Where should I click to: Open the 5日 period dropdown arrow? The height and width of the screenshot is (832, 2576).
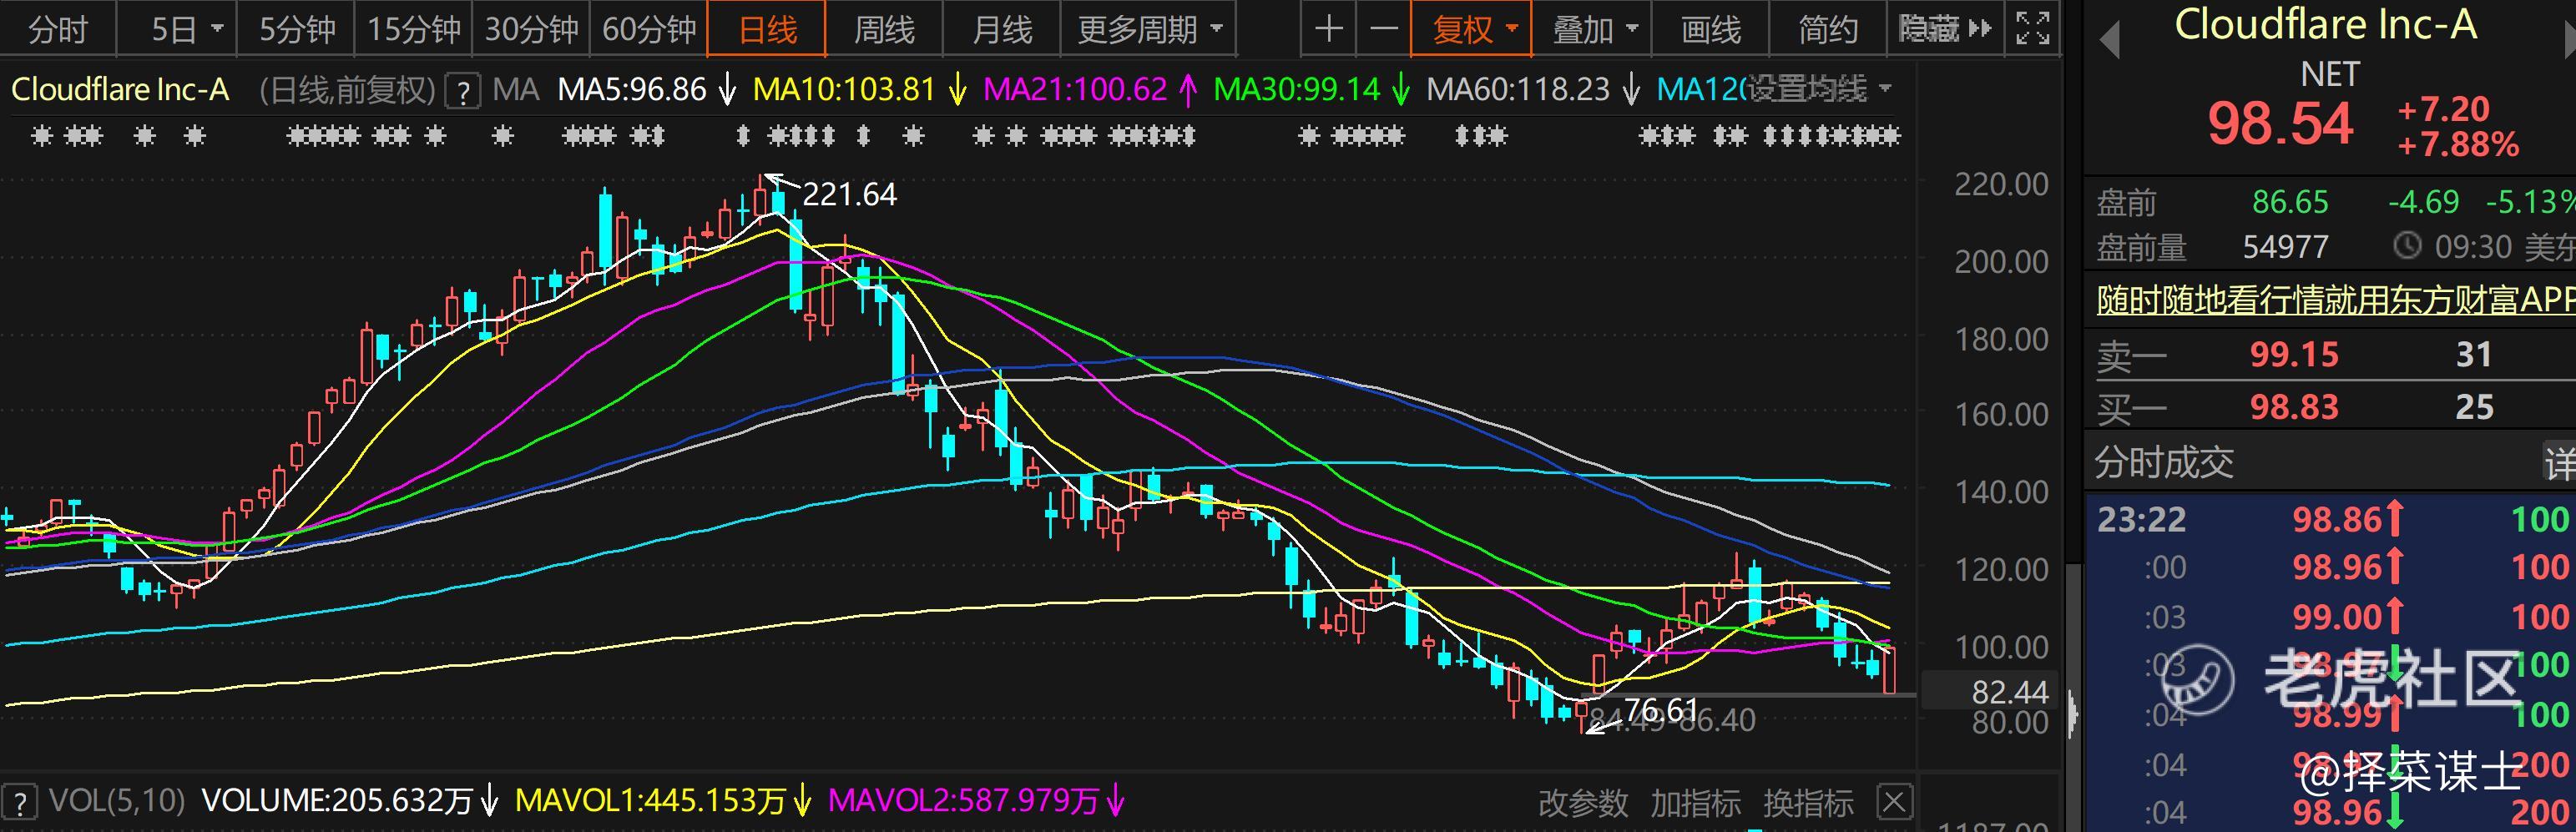pyautogui.click(x=218, y=29)
